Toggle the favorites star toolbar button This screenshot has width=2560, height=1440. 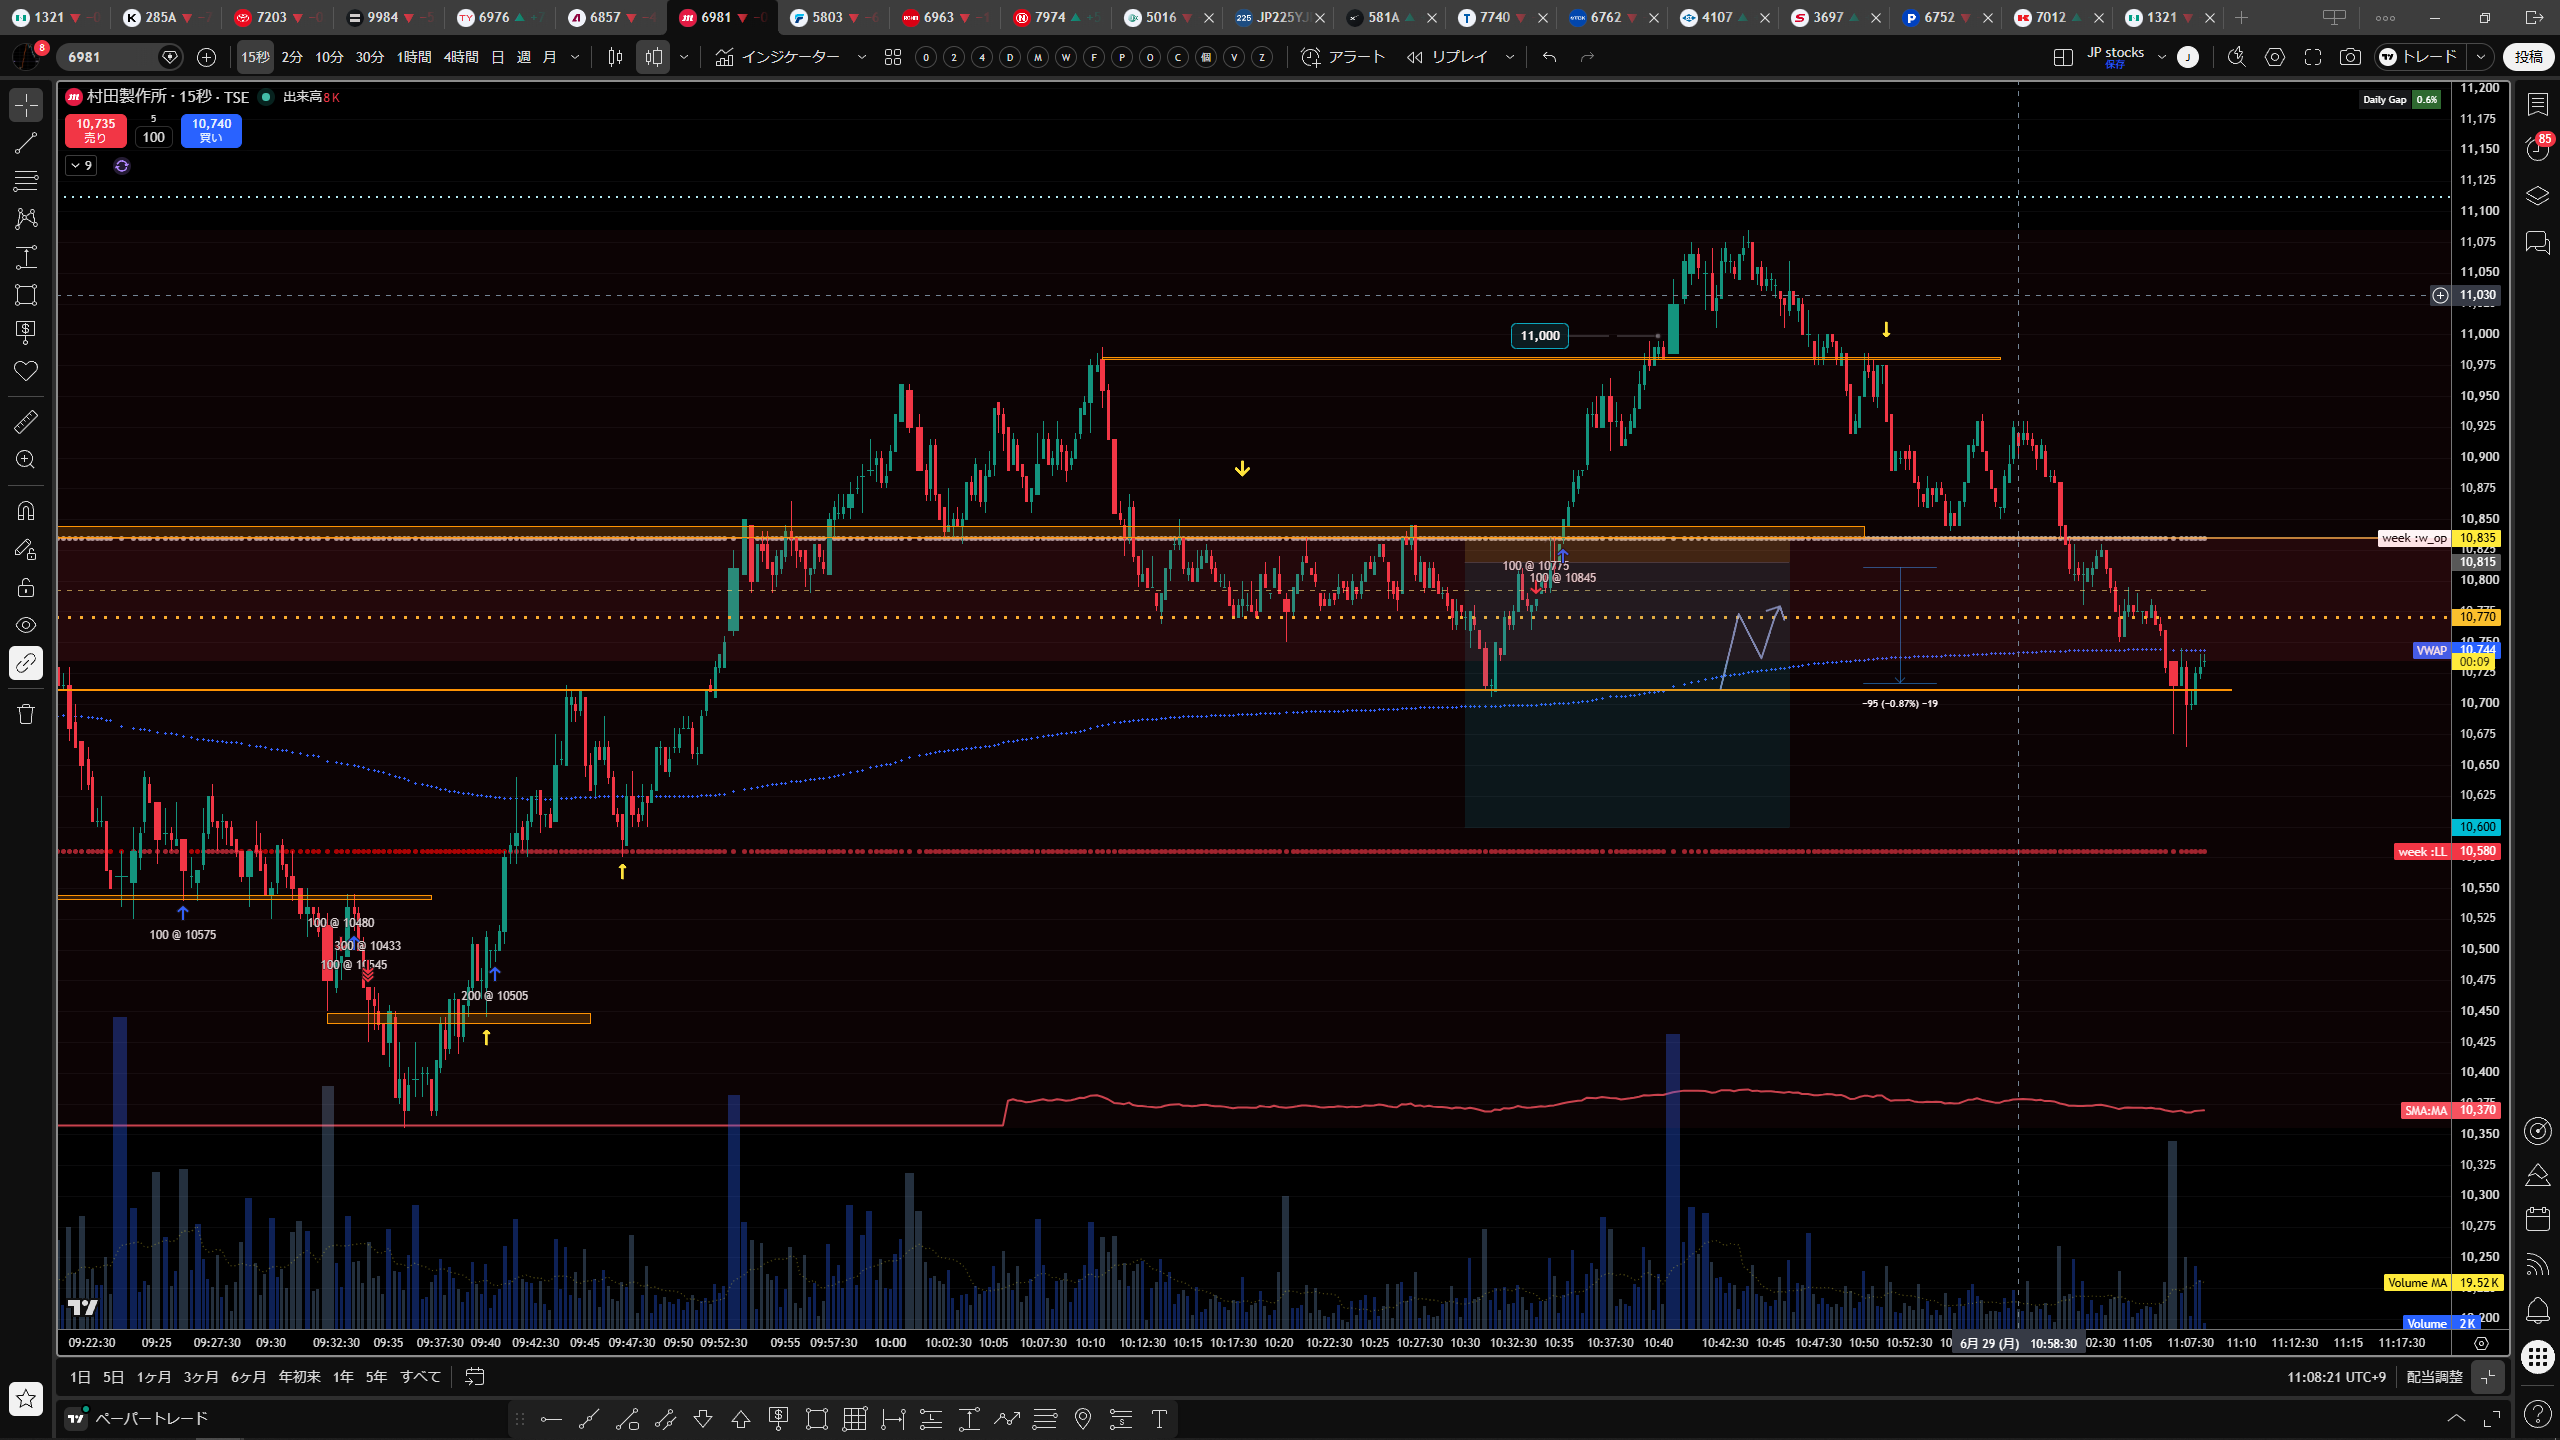pyautogui.click(x=26, y=1398)
